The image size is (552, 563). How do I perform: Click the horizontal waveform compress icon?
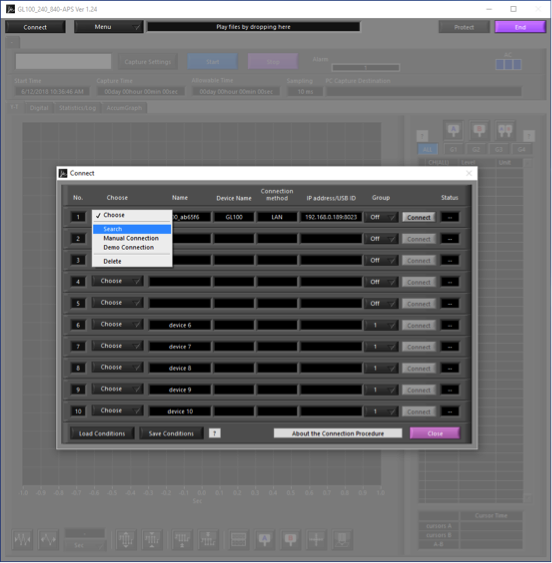click(22, 539)
